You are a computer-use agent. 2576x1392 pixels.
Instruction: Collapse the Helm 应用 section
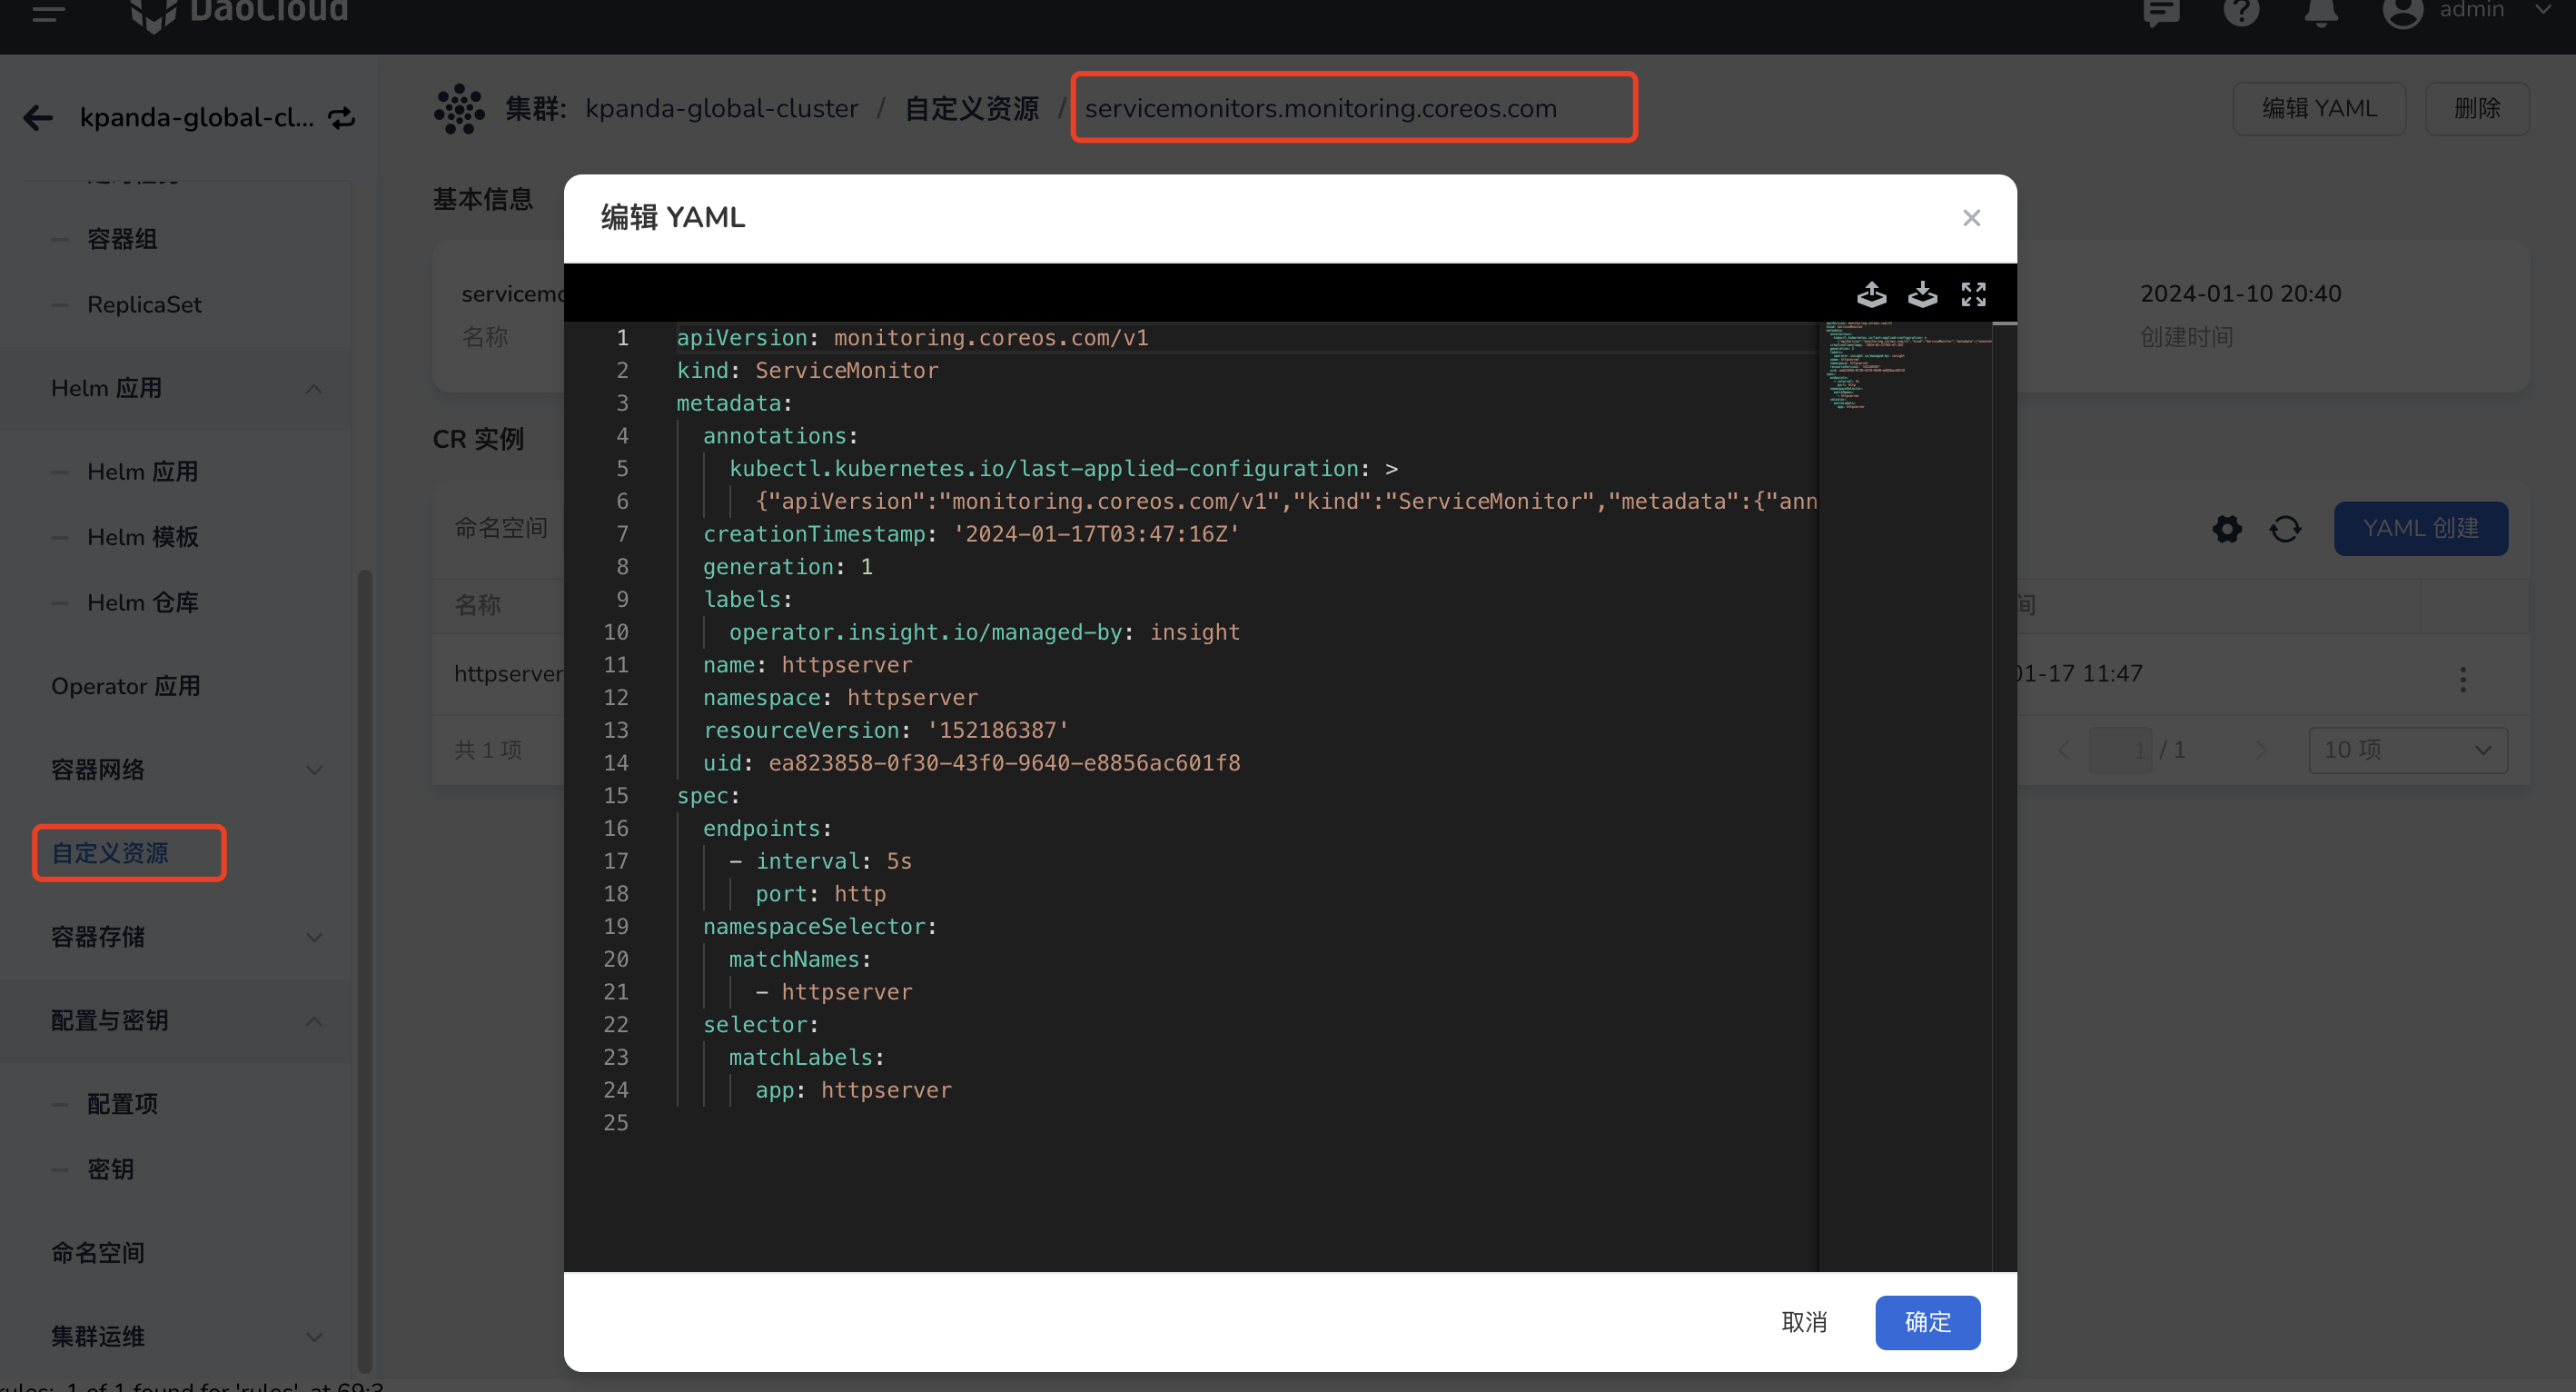[314, 388]
